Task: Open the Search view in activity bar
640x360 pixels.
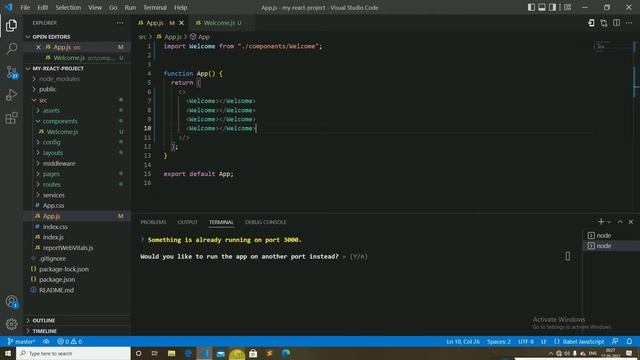Action: point(11,49)
